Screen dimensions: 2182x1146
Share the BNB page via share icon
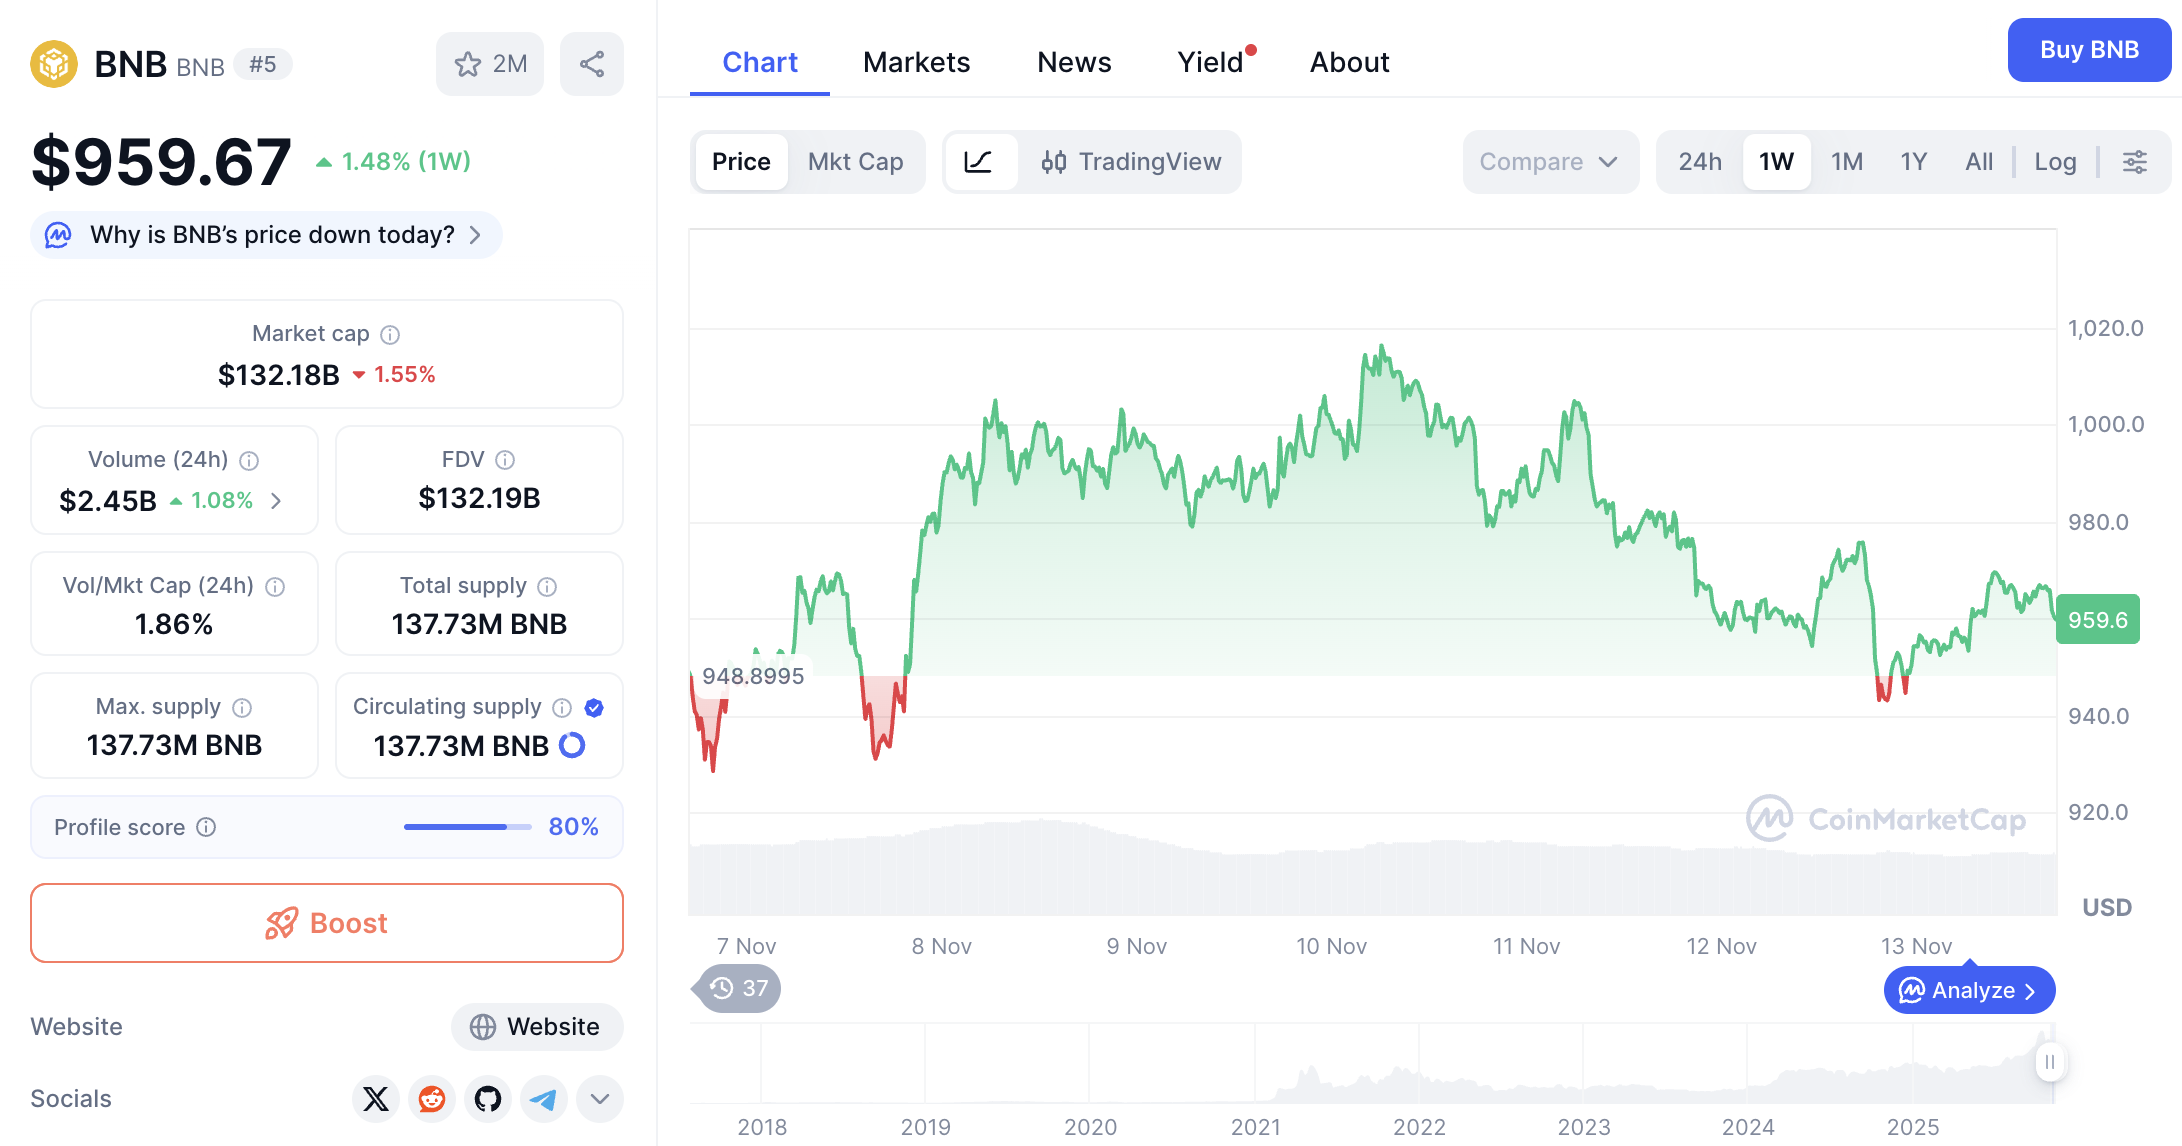[x=591, y=63]
